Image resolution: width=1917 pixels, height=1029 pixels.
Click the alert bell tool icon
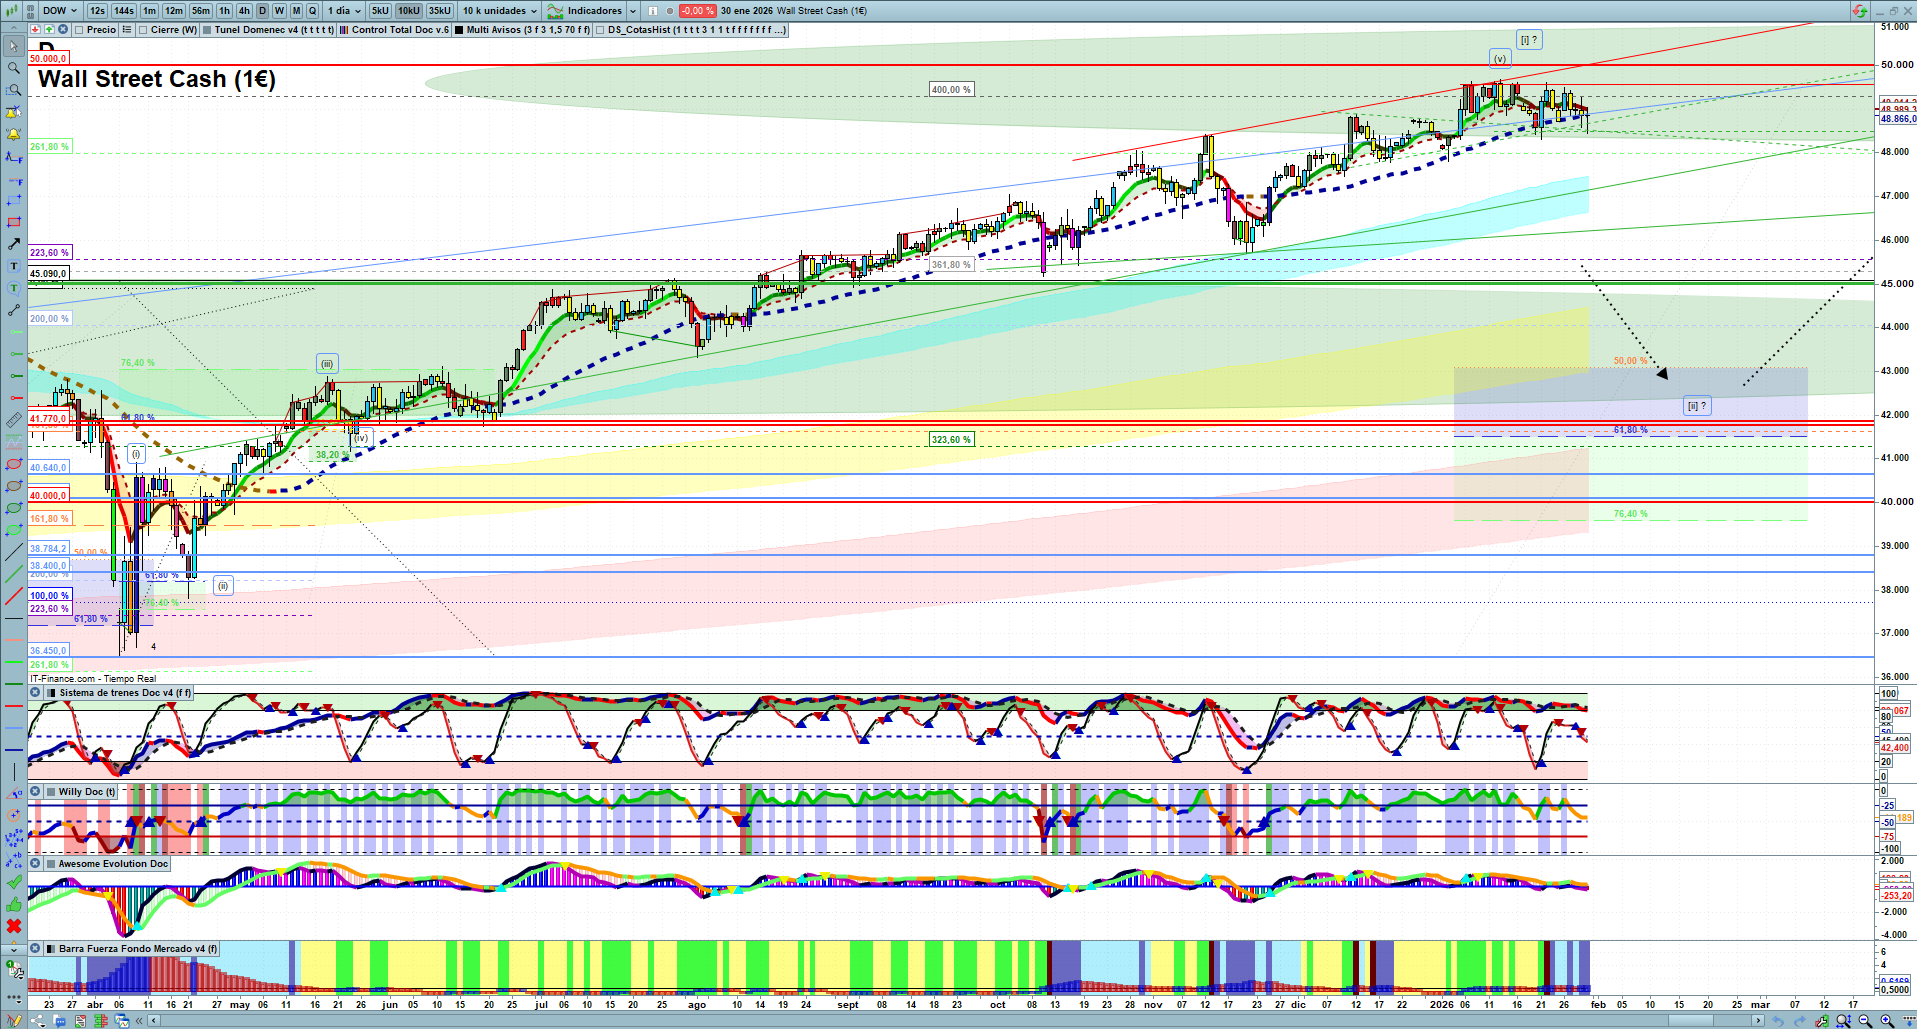pyautogui.click(x=14, y=134)
